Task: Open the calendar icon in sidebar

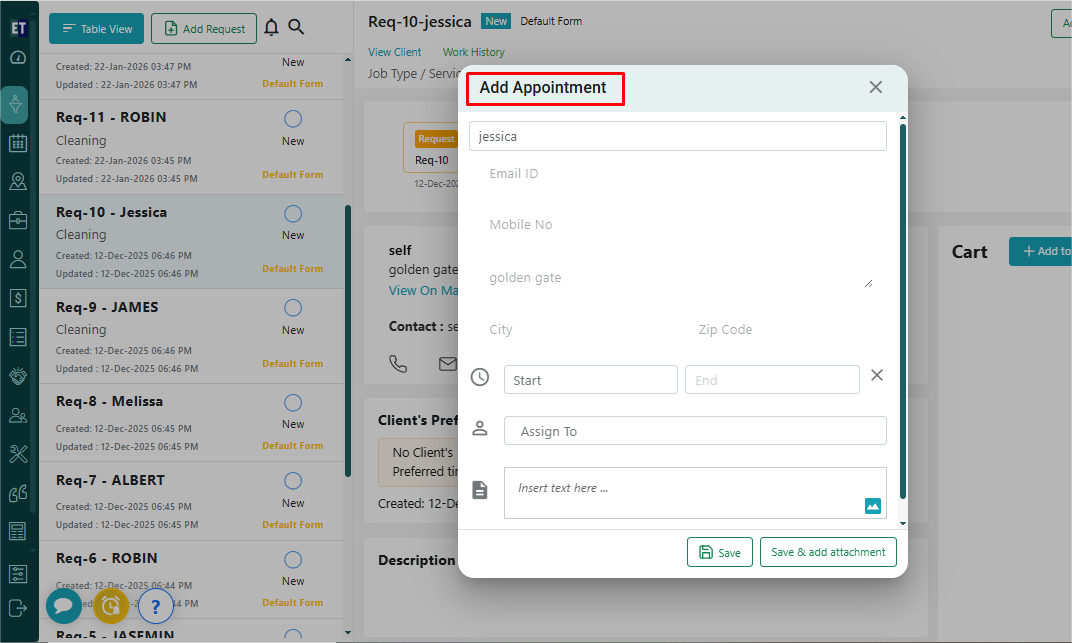Action: click(x=17, y=143)
